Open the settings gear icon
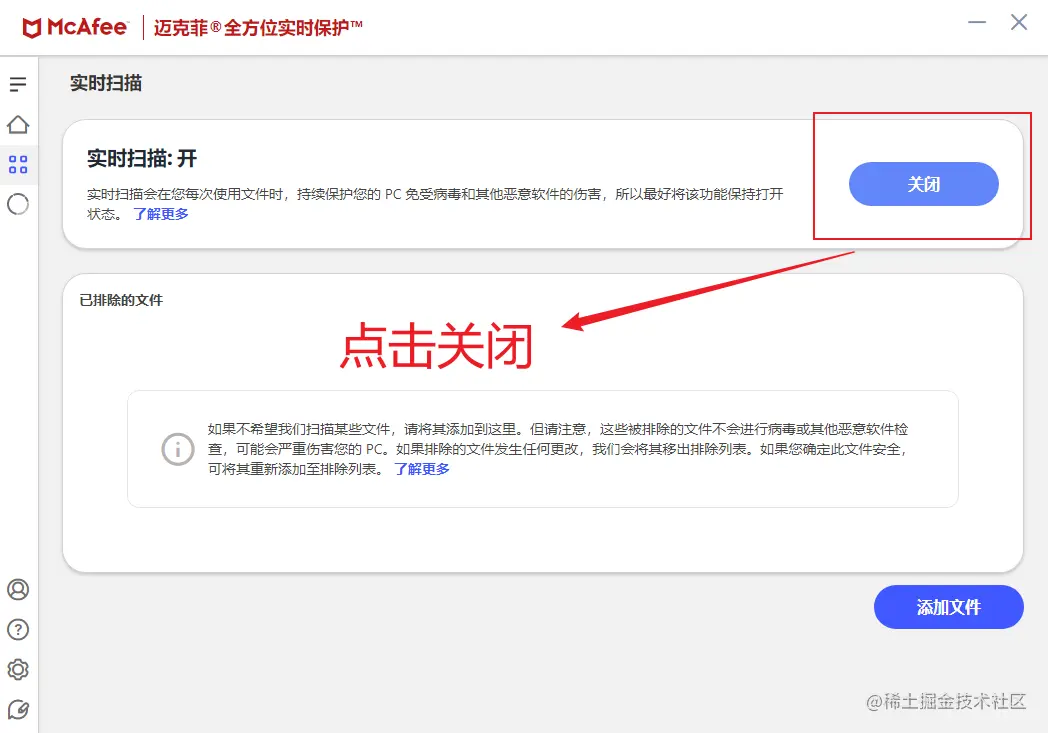The image size is (1048, 733). click(x=18, y=670)
